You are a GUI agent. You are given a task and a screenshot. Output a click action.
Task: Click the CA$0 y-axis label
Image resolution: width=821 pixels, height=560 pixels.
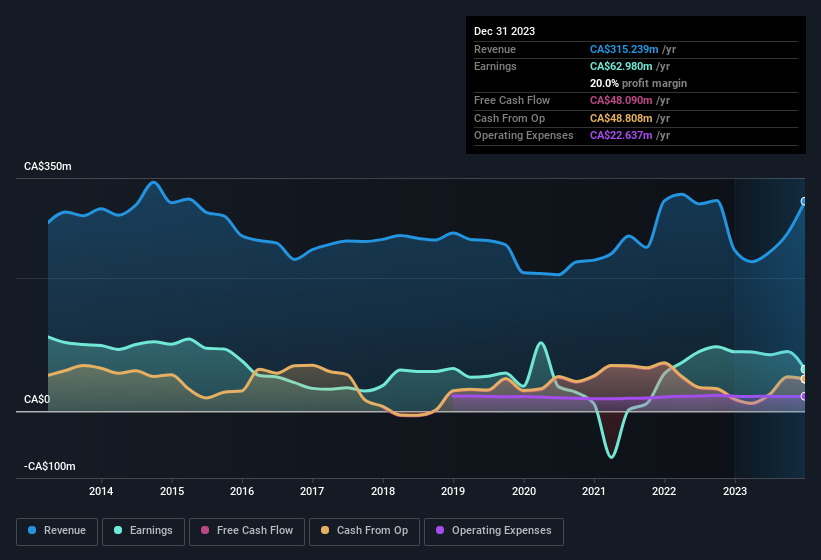(37, 399)
